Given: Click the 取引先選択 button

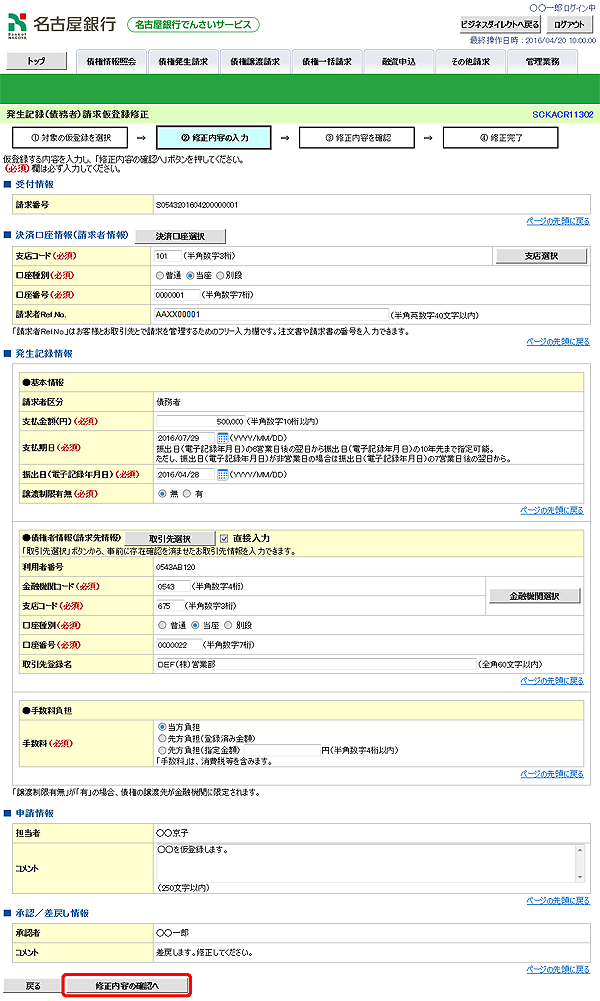Looking at the screenshot, I should (170, 539).
